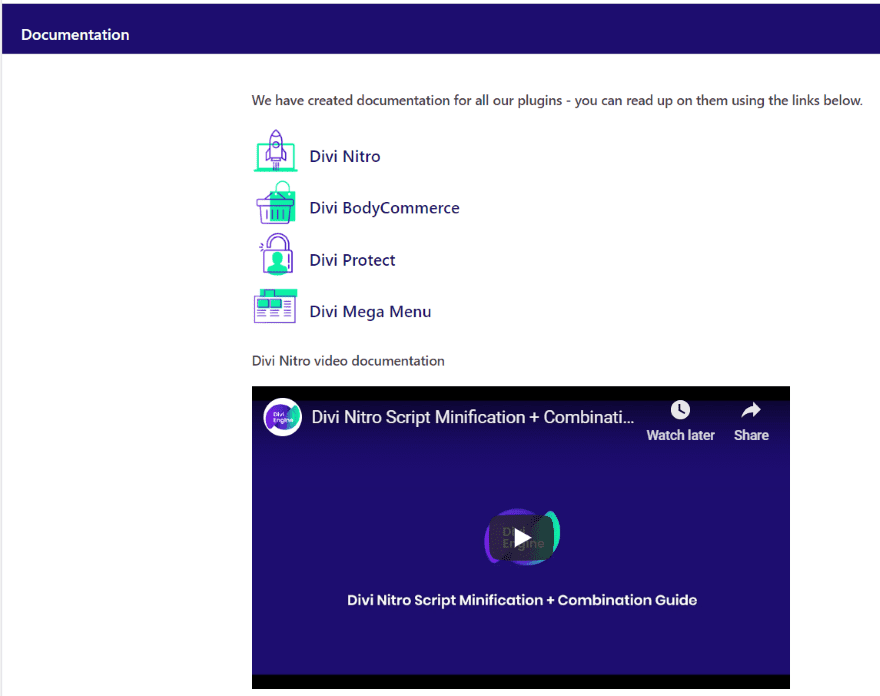Click the empty area of the purple header bar
The height and width of the screenshot is (696, 880).
pos(505,29)
